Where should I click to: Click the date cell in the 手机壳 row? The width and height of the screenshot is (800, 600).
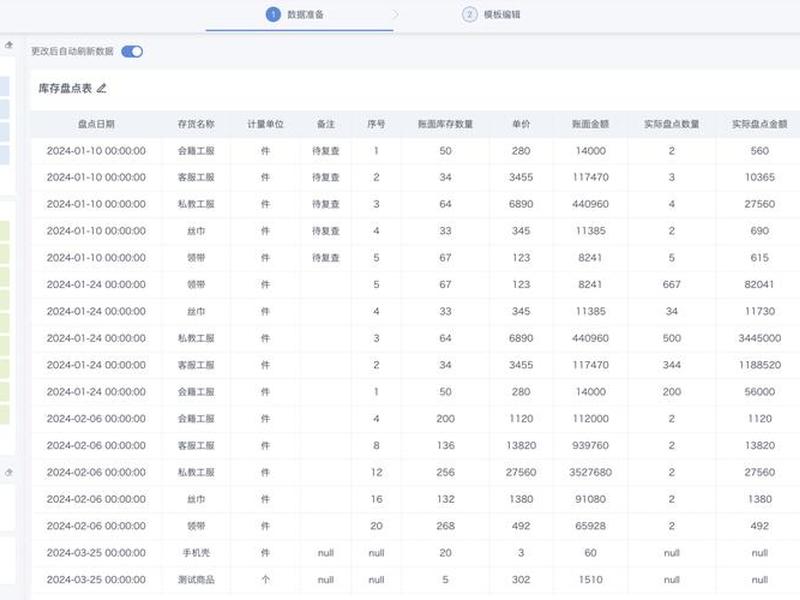[x=96, y=553]
